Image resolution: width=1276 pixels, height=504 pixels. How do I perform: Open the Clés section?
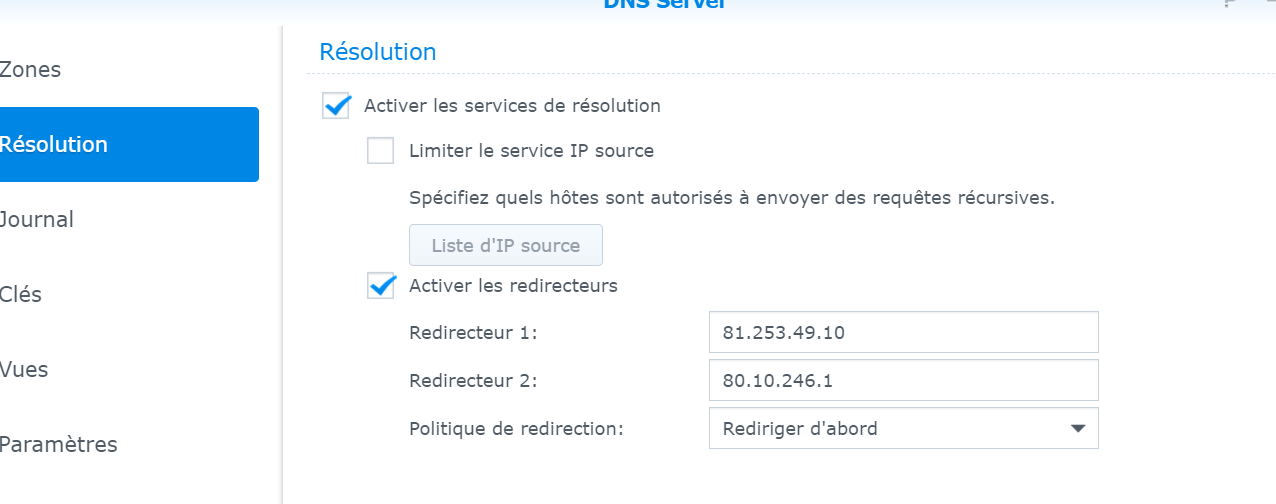(x=21, y=295)
